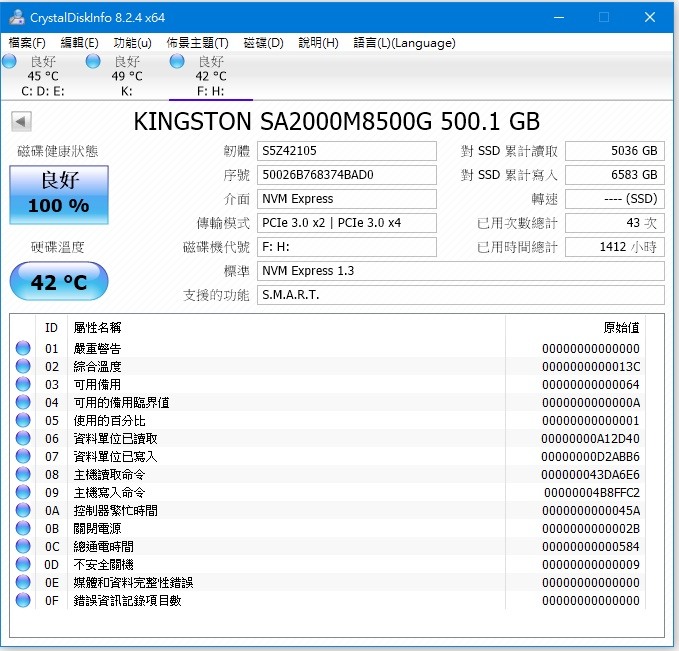Click status orb of attribute 0B 關閉電源

pyautogui.click(x=23, y=528)
